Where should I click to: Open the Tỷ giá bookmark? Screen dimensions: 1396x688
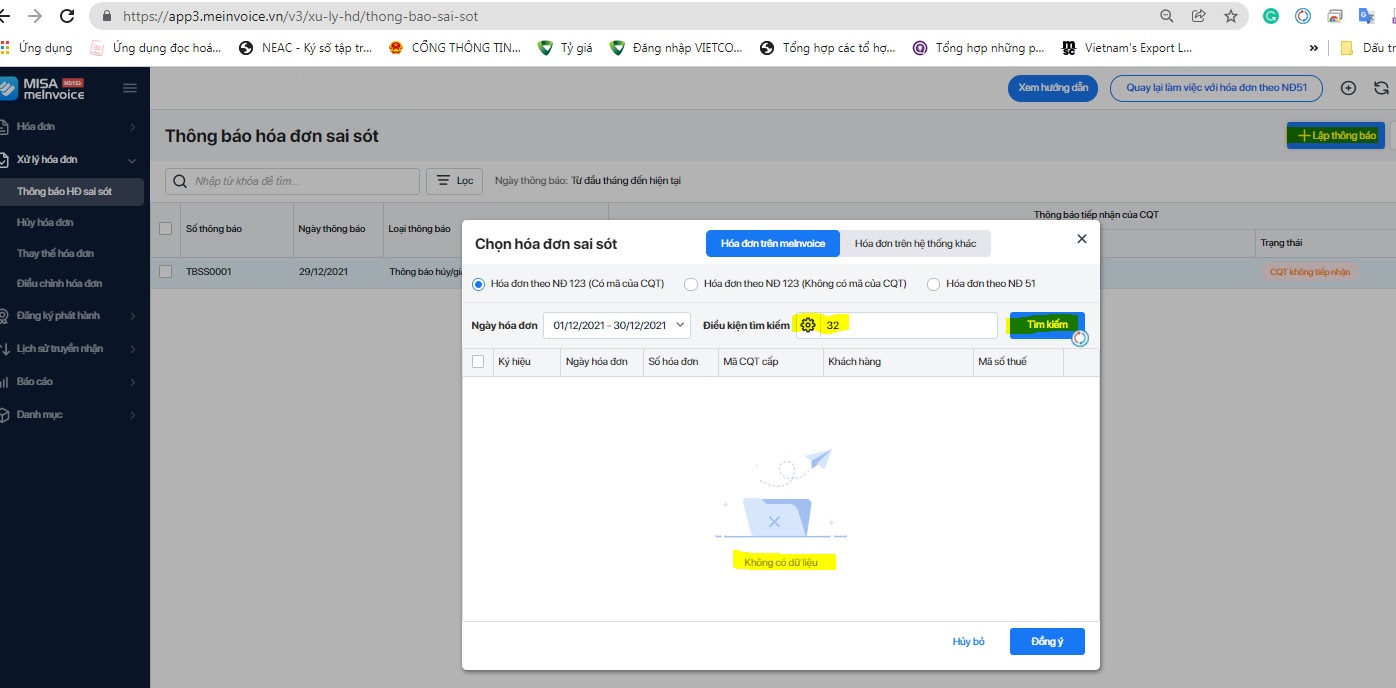[x=565, y=47]
